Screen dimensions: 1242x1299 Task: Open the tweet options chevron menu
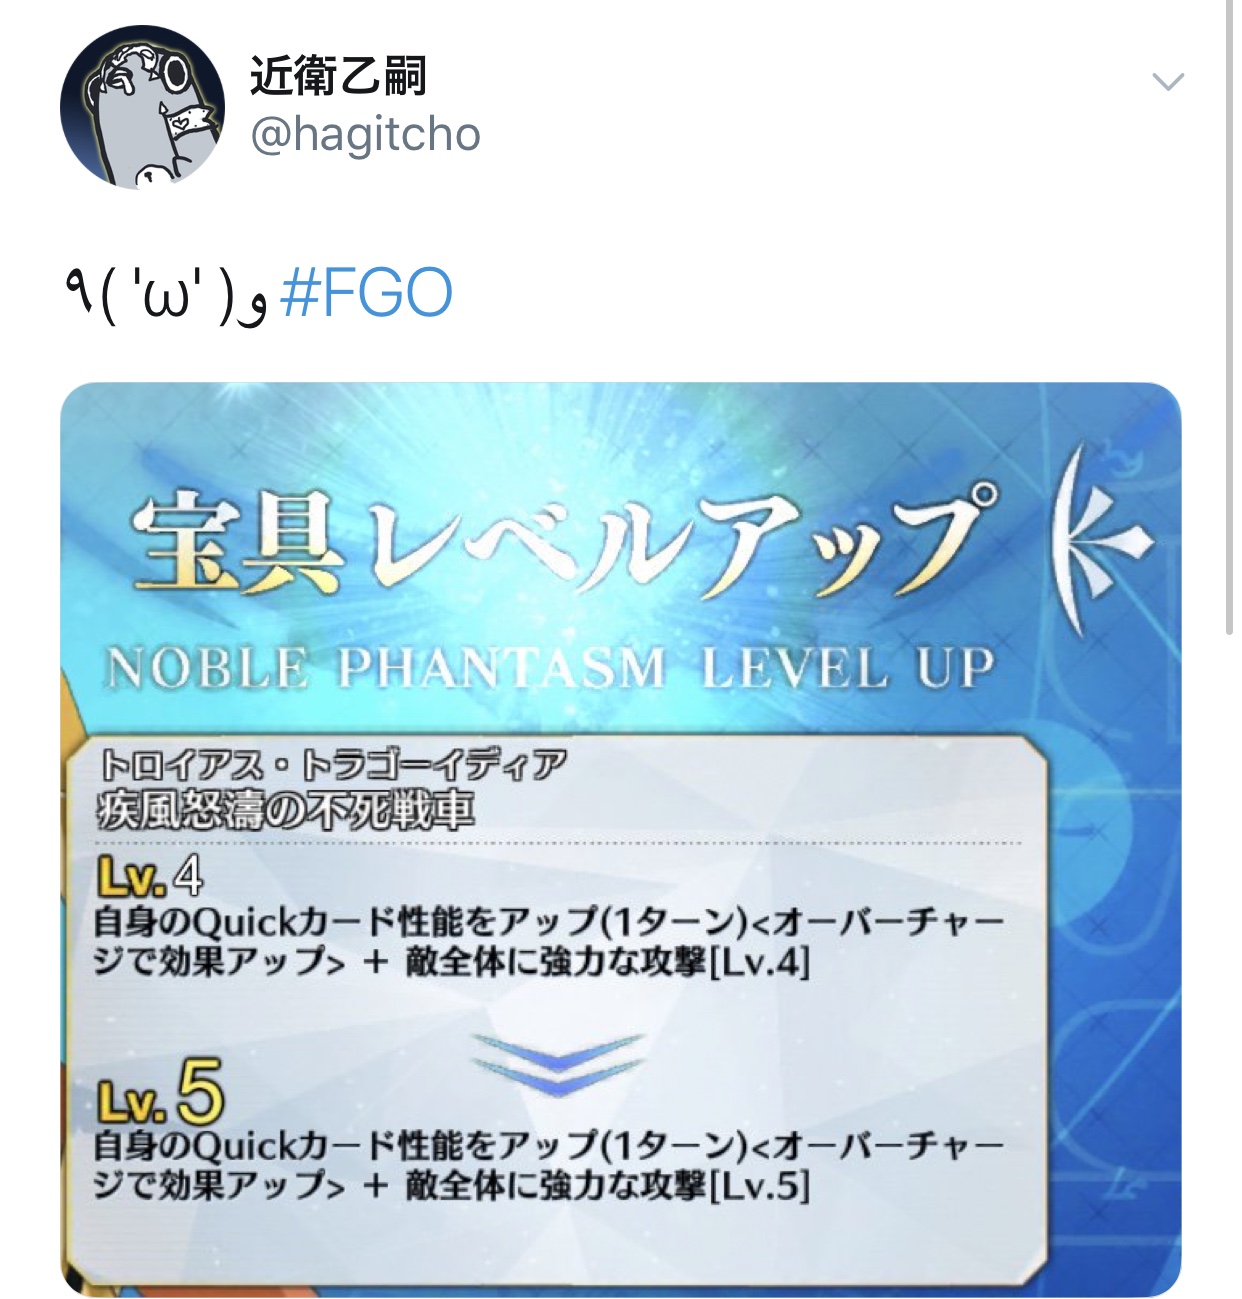coord(1168,81)
